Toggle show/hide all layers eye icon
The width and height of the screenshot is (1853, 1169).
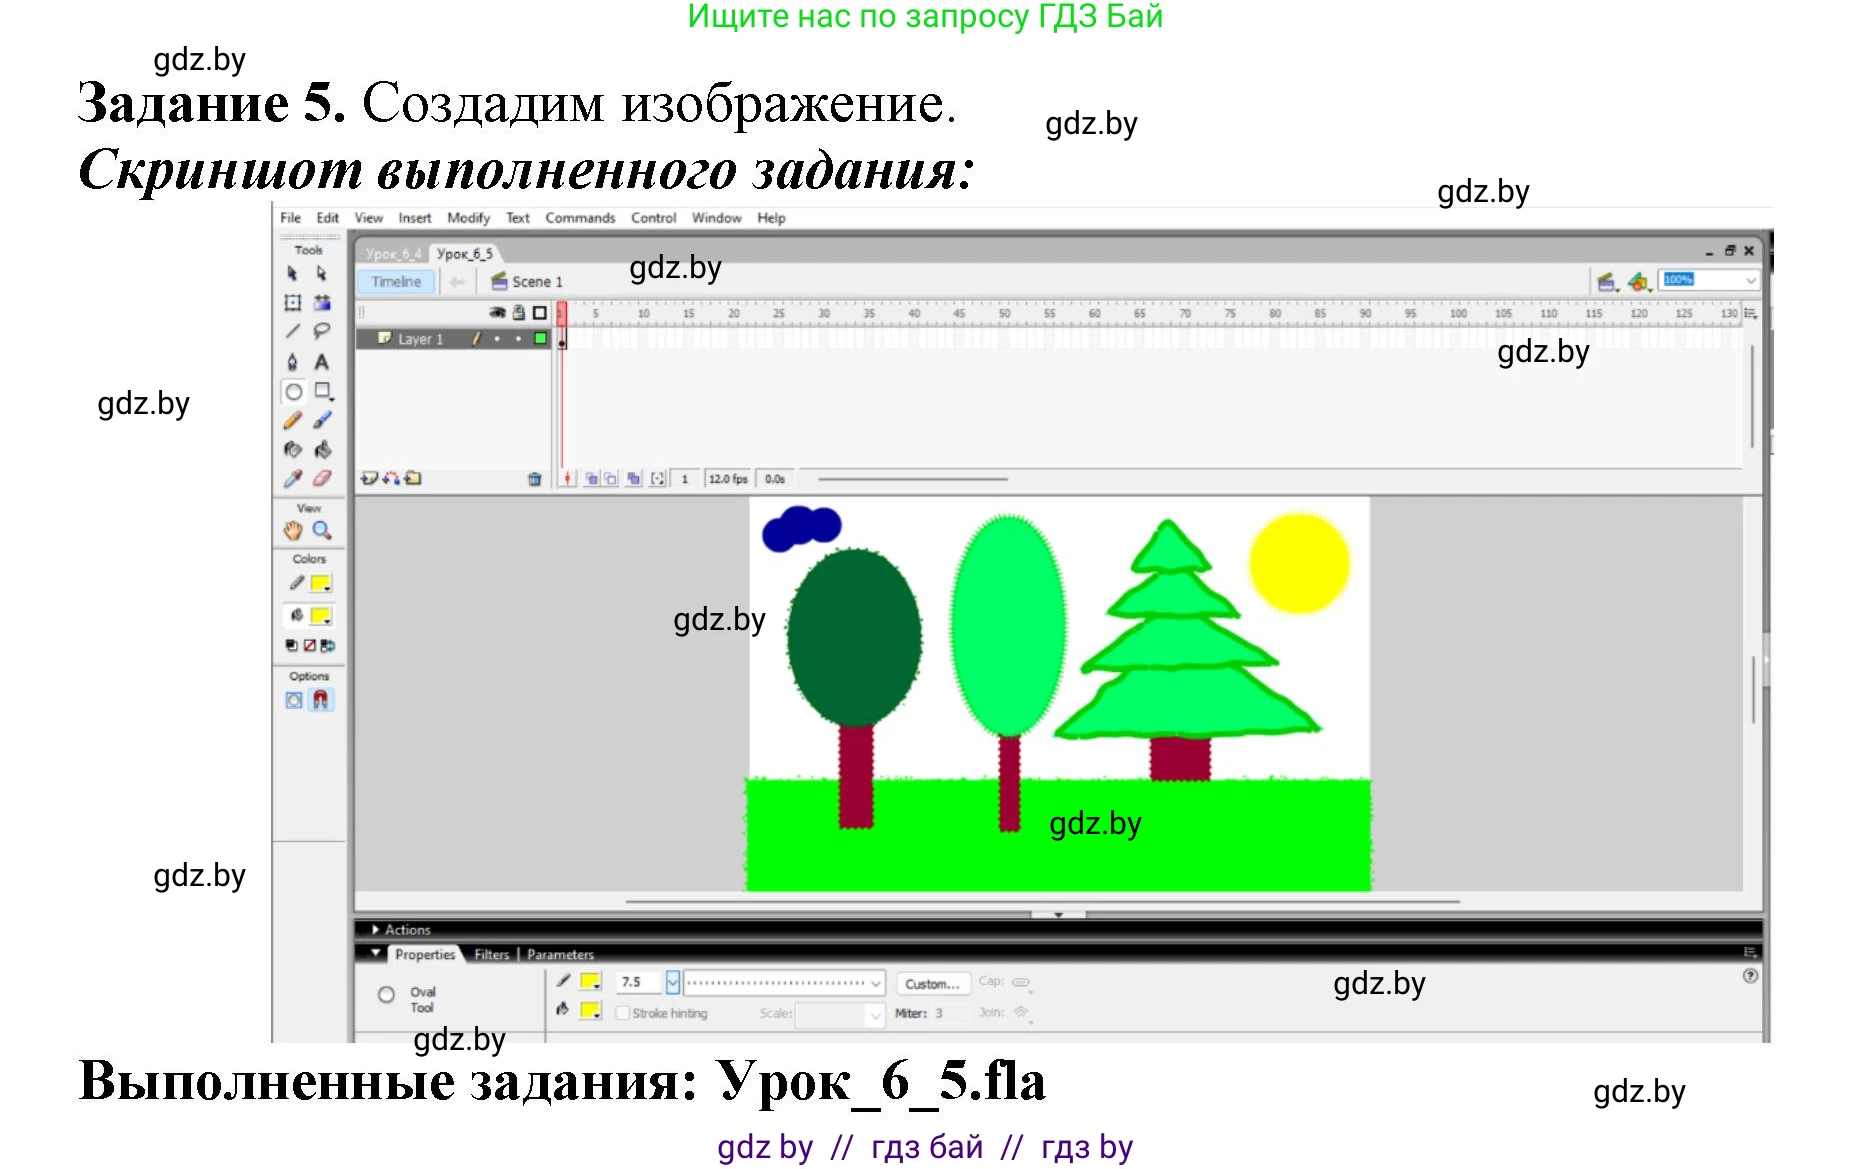tap(496, 312)
